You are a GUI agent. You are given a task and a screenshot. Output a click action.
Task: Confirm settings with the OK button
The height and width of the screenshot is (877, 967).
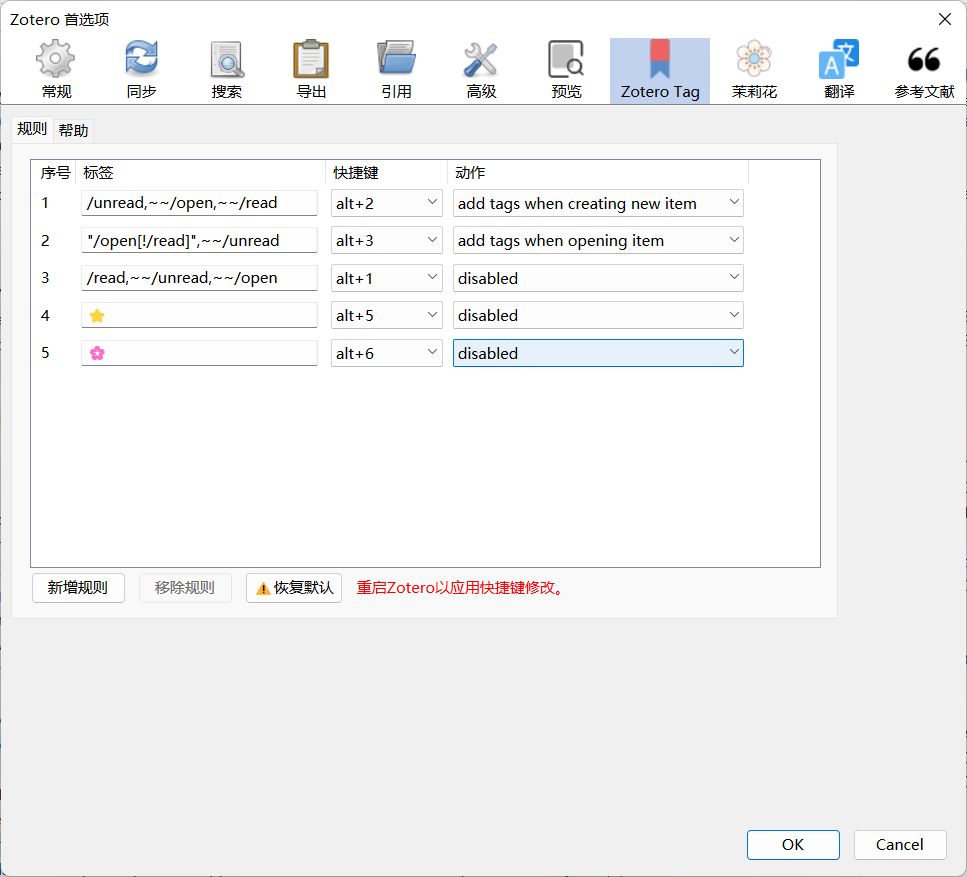click(792, 844)
